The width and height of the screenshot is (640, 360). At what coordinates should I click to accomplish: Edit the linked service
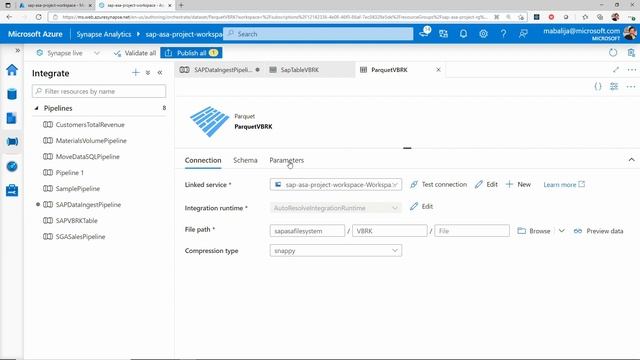[486, 184]
